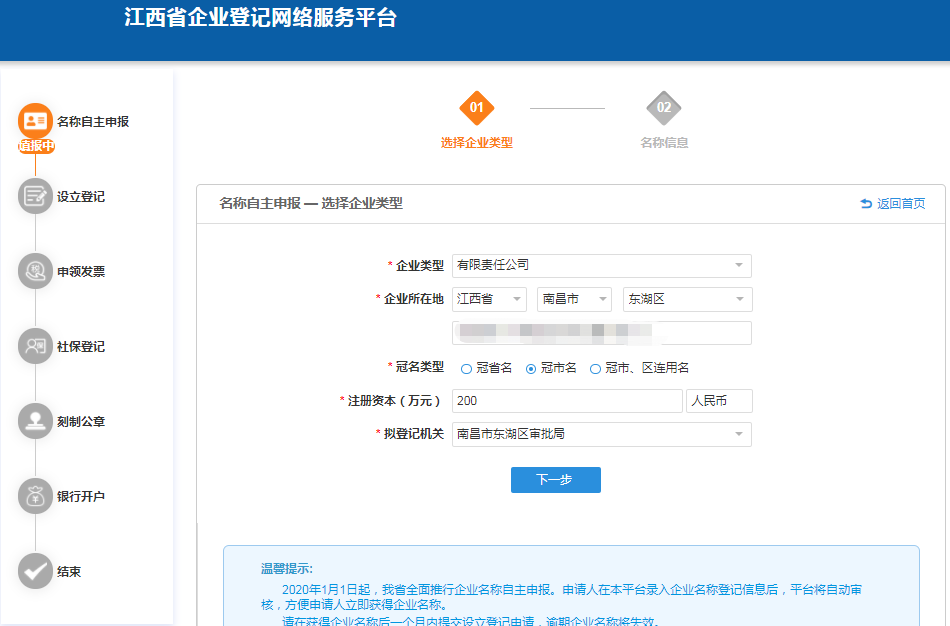The image size is (950, 626).
Task: Select 冠市、区连用名 radio option
Action: click(596, 369)
